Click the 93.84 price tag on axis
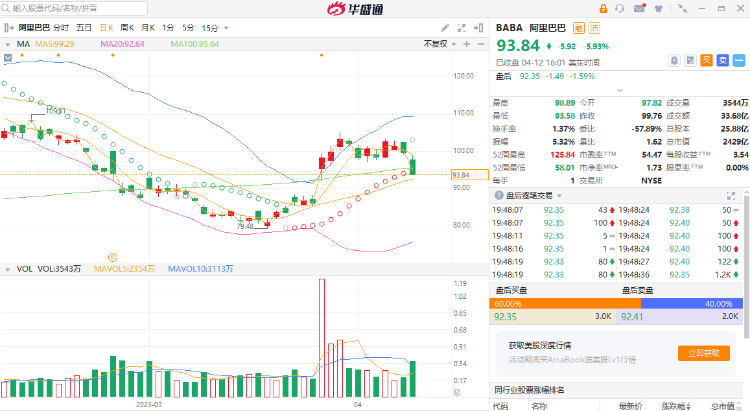This screenshot has width=750, height=411. (469, 175)
